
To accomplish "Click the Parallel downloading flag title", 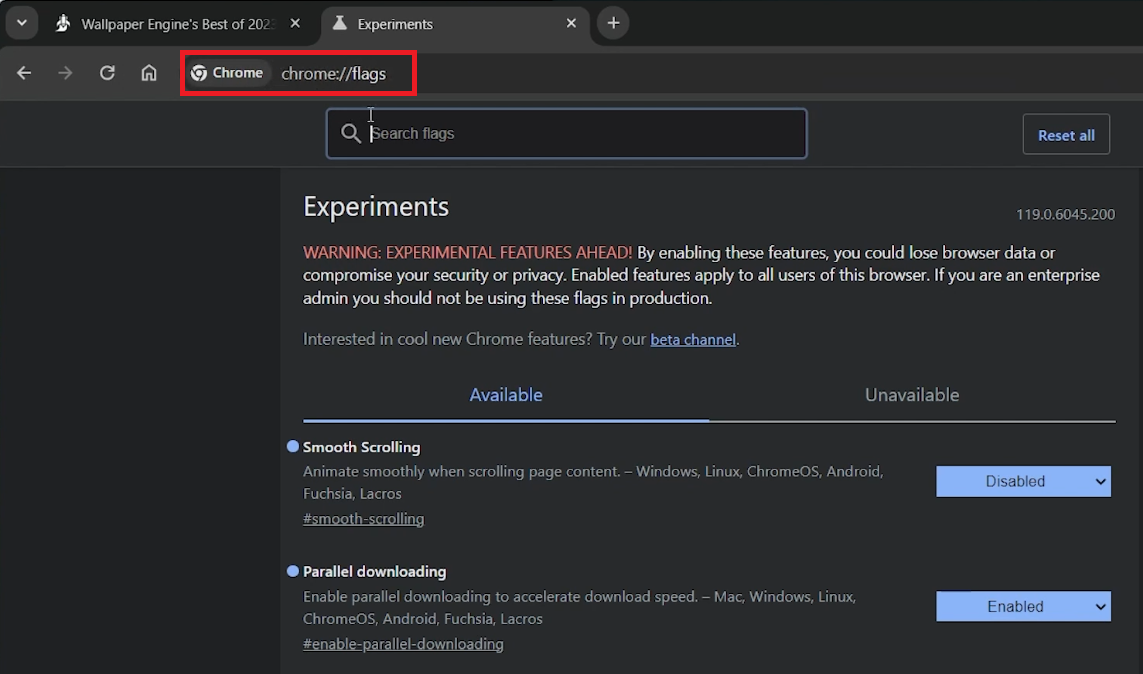I will [x=375, y=572].
